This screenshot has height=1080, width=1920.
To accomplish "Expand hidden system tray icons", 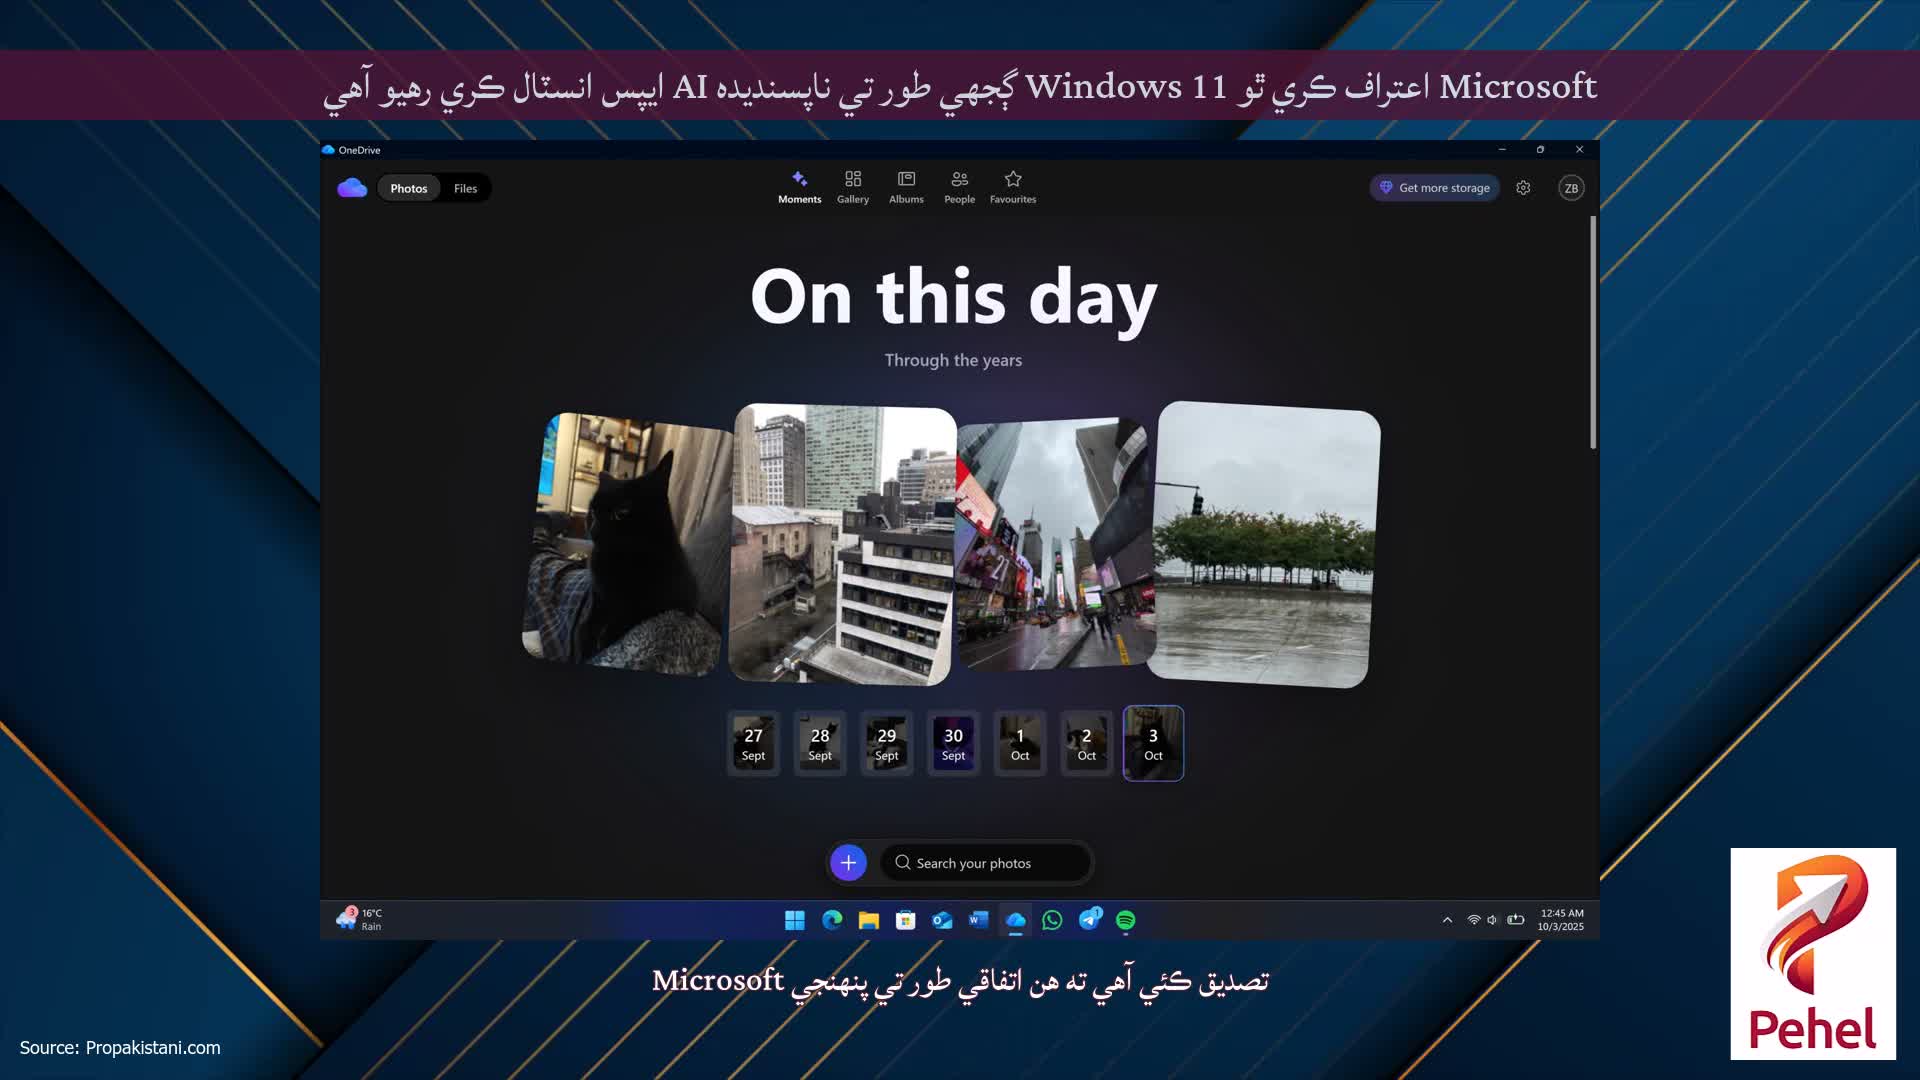I will [x=1447, y=920].
